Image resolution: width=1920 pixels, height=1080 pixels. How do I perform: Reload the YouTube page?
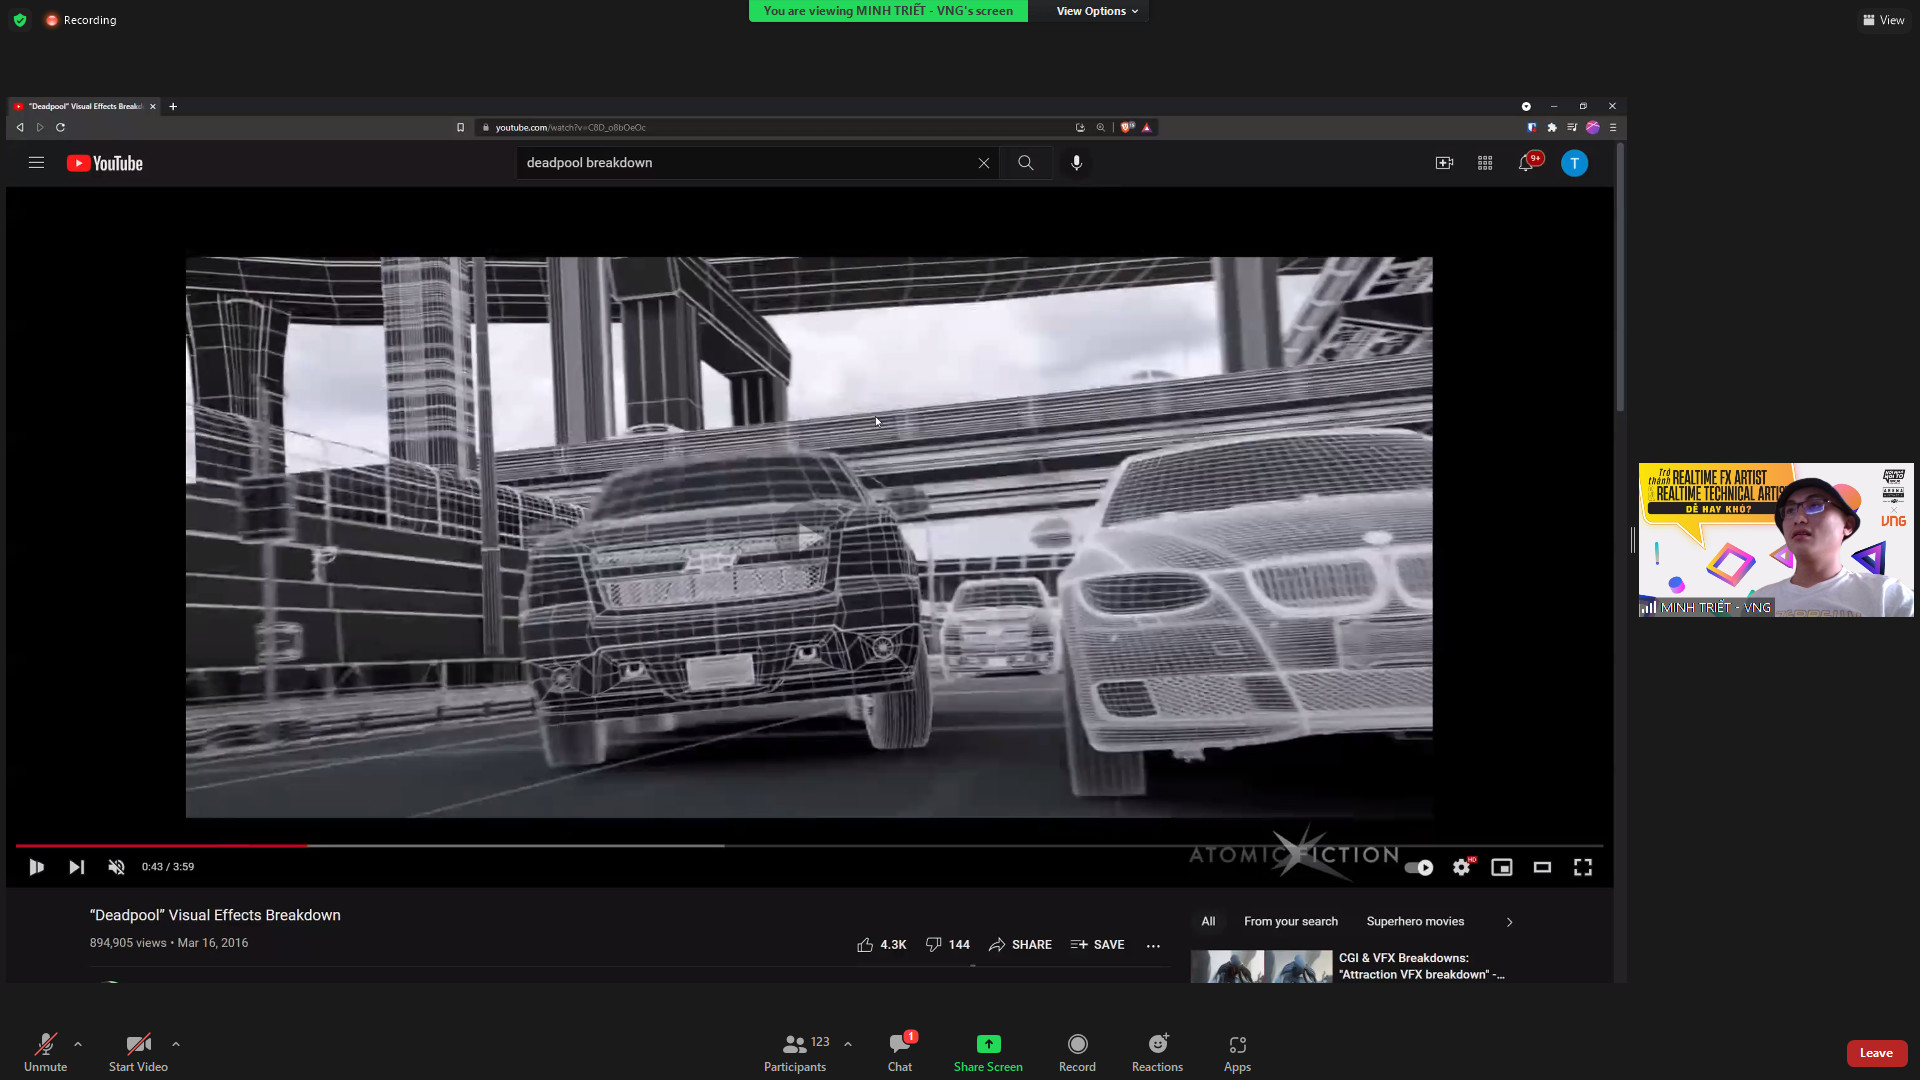pos(60,127)
